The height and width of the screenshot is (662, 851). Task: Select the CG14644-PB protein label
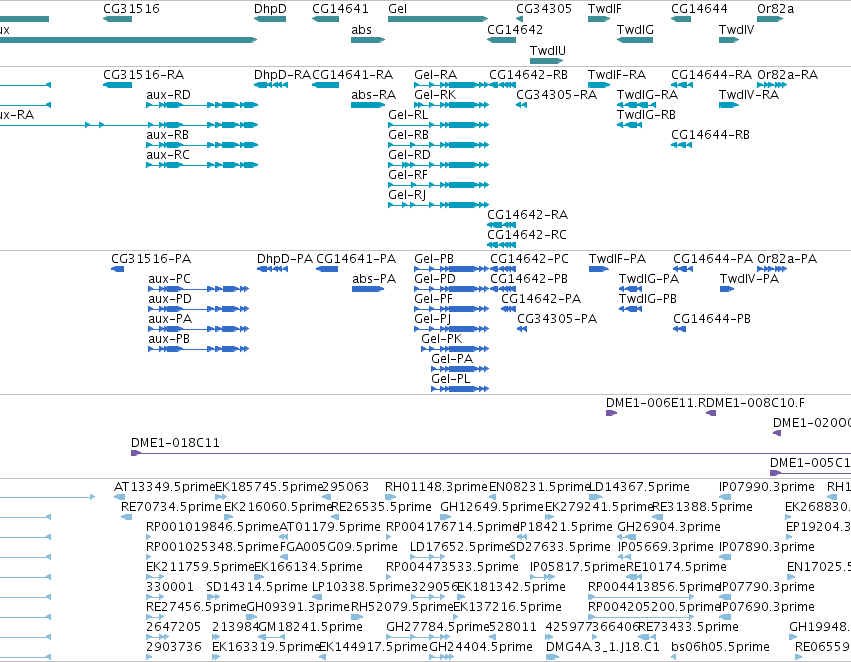712,319
